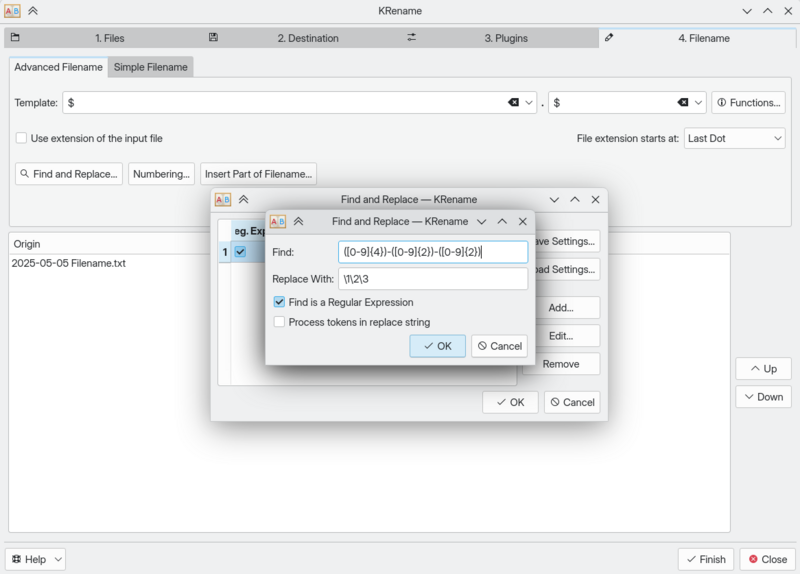Minimize the main KRename window
Screen dimensions: 800x574
pos(747,11)
